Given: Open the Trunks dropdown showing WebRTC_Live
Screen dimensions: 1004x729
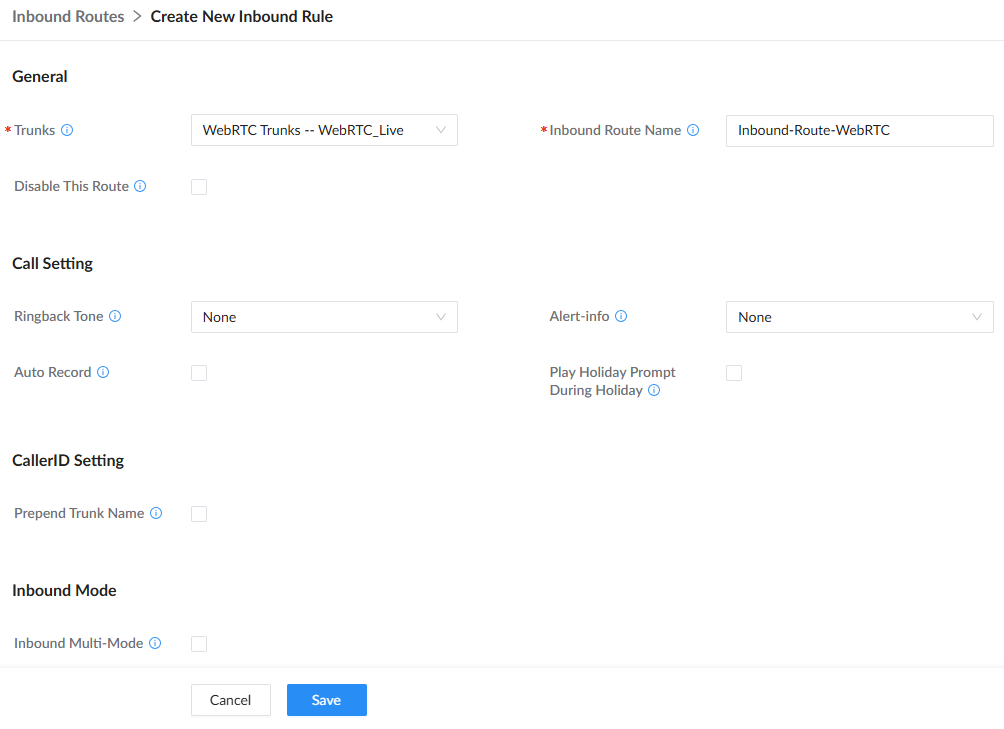Looking at the screenshot, I should click(324, 130).
